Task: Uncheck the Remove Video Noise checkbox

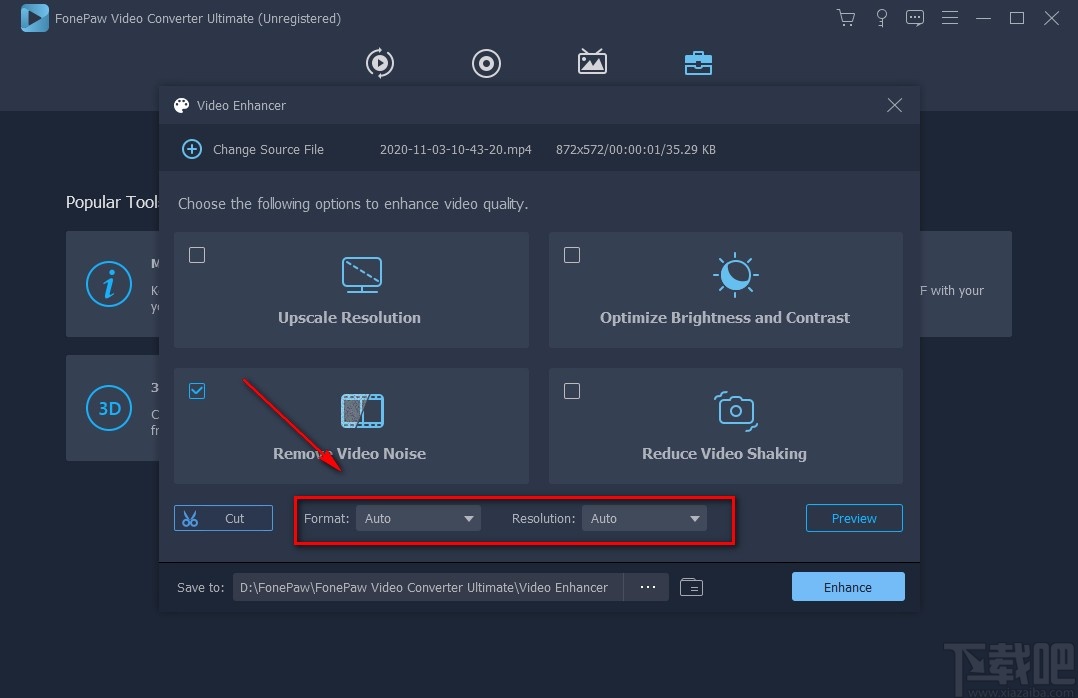Action: pos(197,391)
